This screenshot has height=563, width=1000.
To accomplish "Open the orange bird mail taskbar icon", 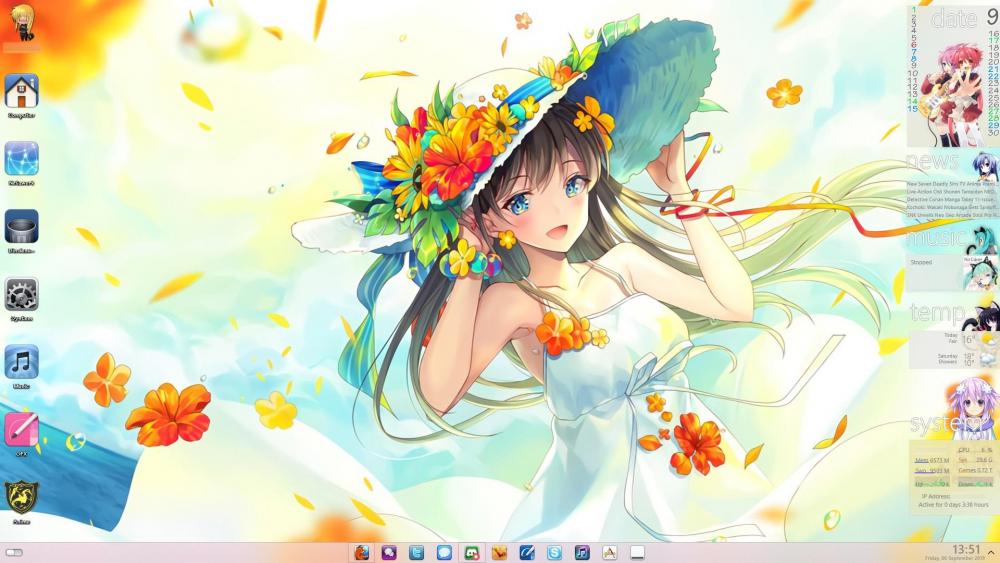I will [x=499, y=552].
